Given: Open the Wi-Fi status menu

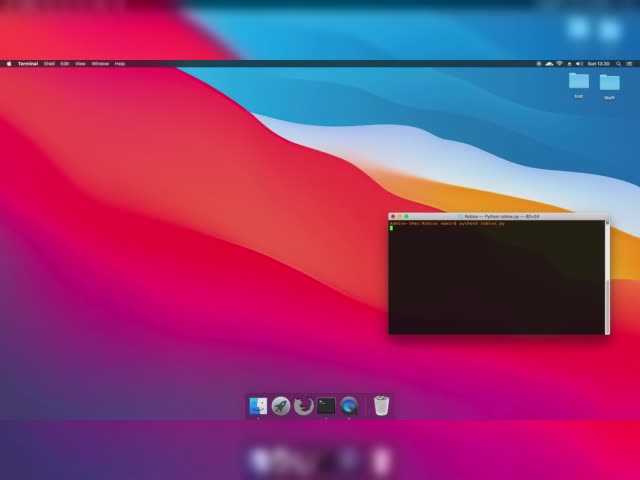Looking at the screenshot, I should (560, 64).
